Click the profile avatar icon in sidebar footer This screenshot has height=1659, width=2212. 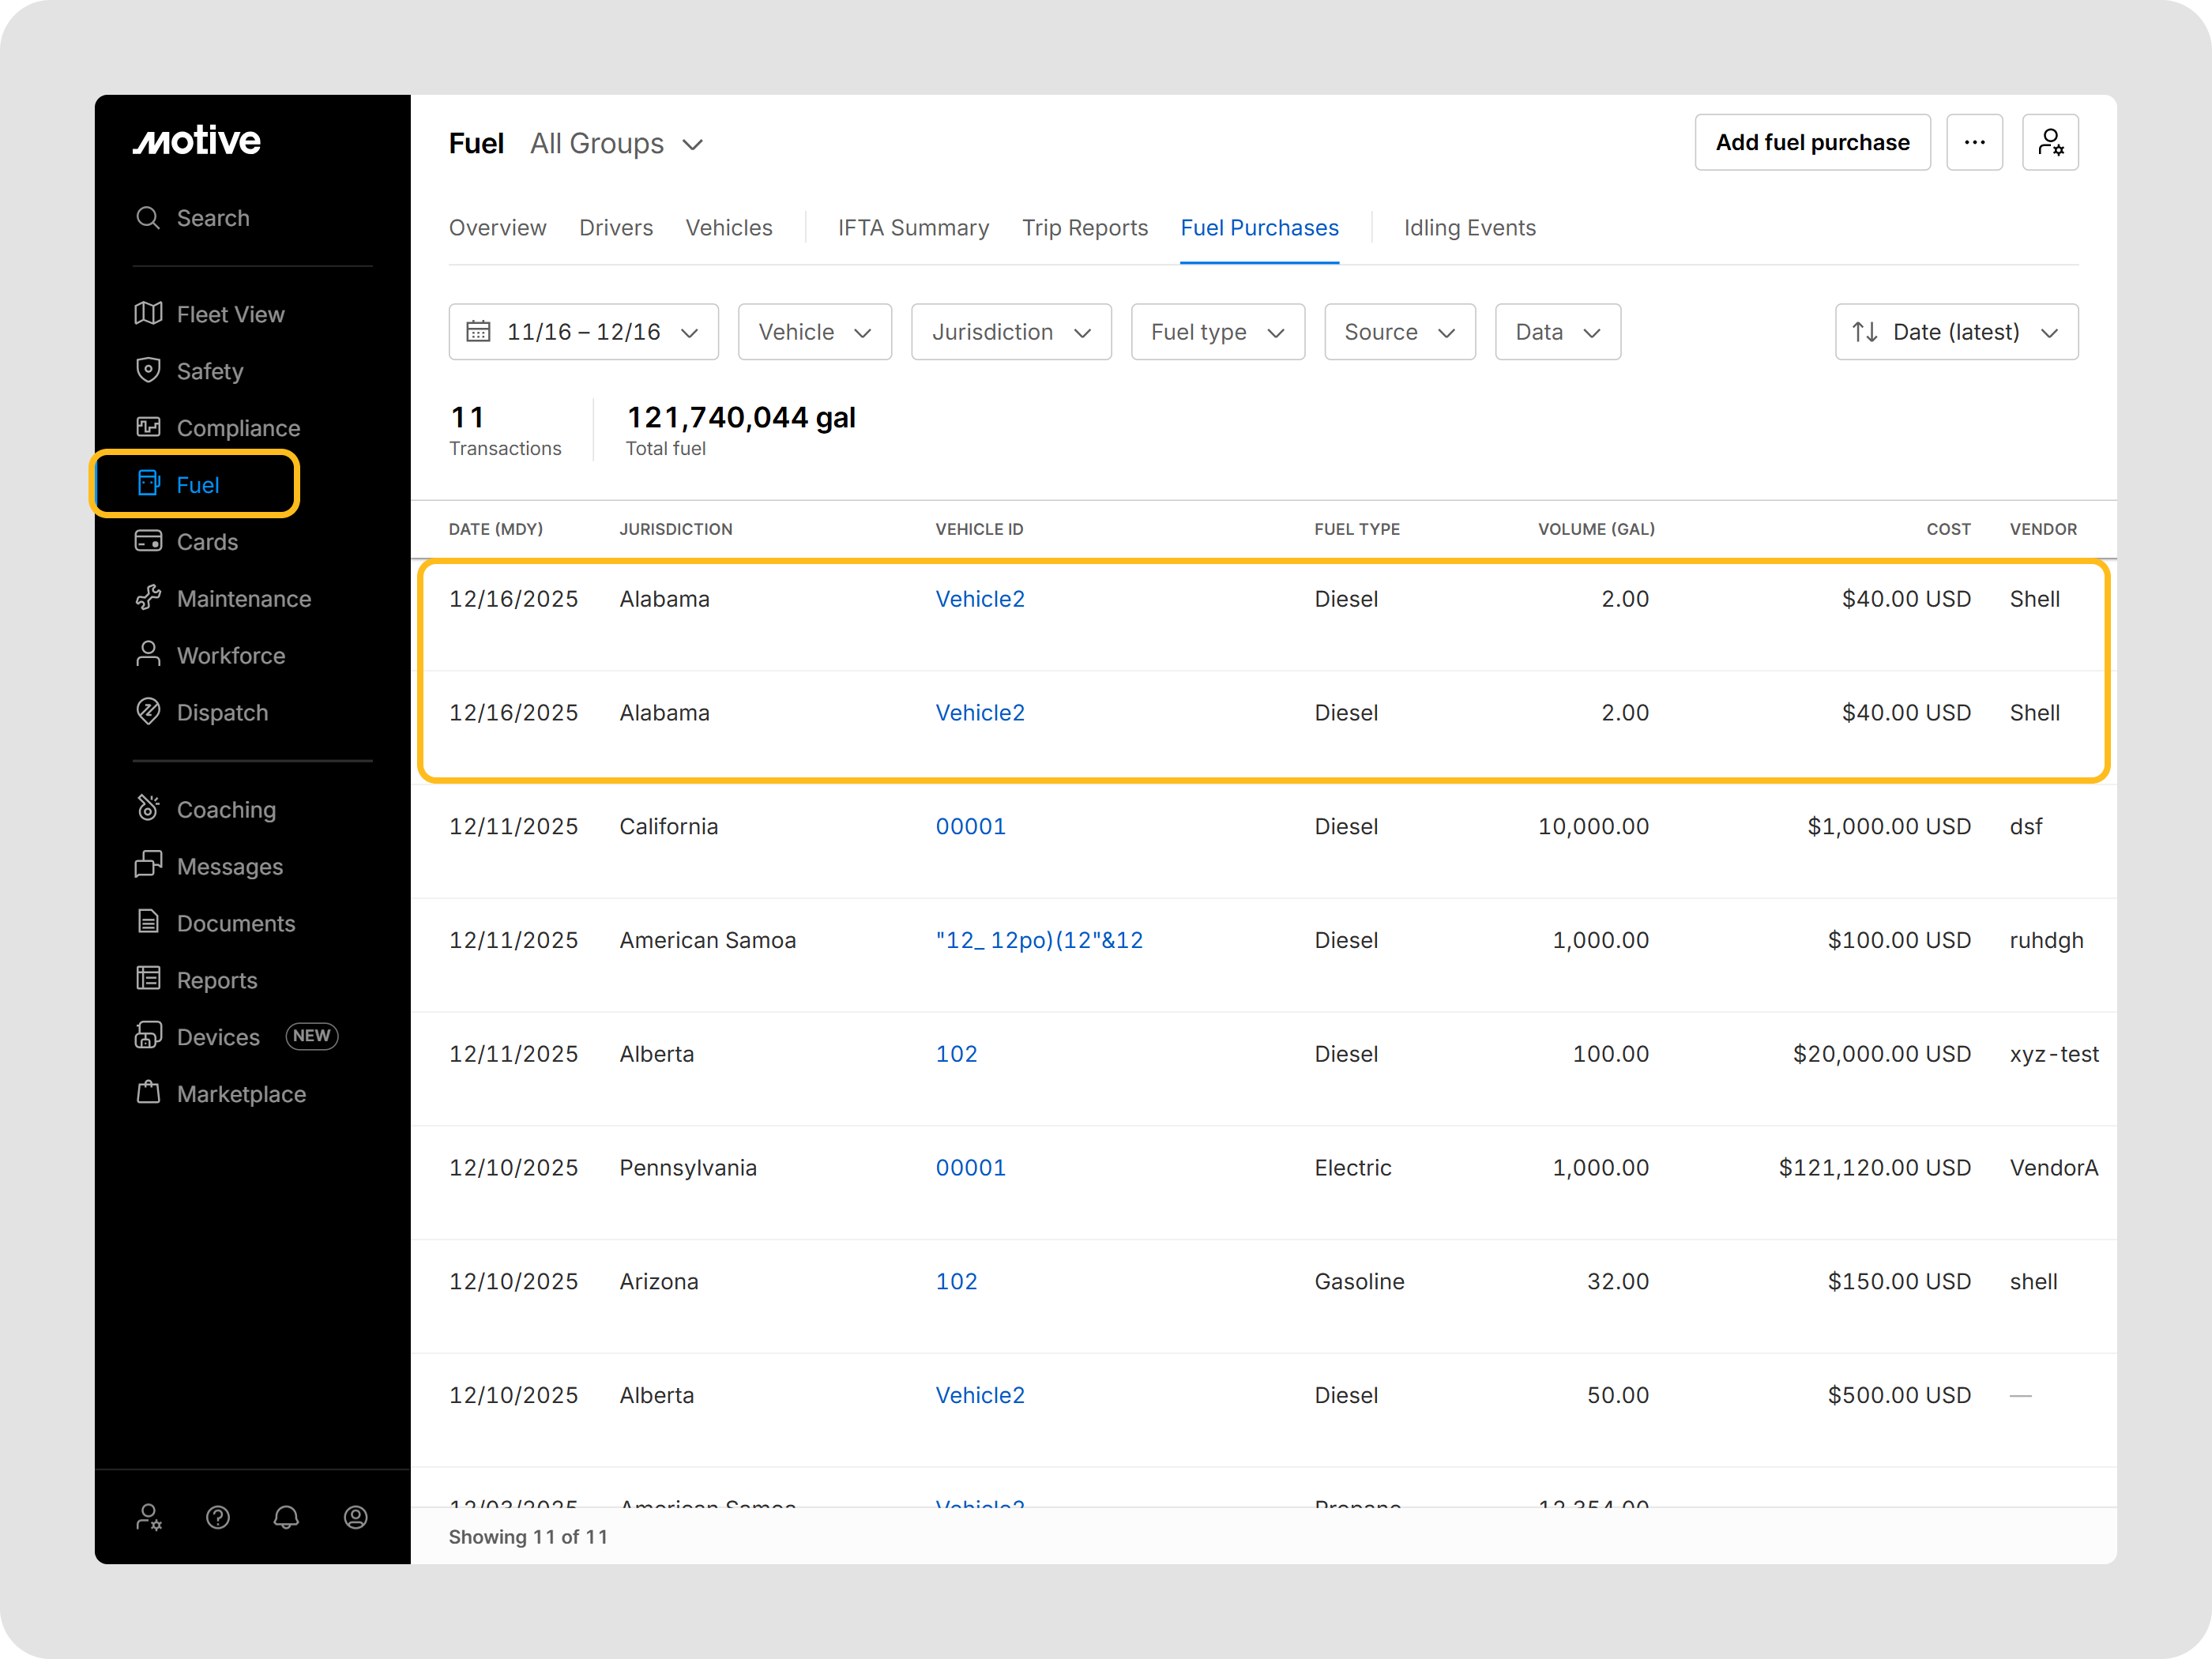click(x=355, y=1517)
